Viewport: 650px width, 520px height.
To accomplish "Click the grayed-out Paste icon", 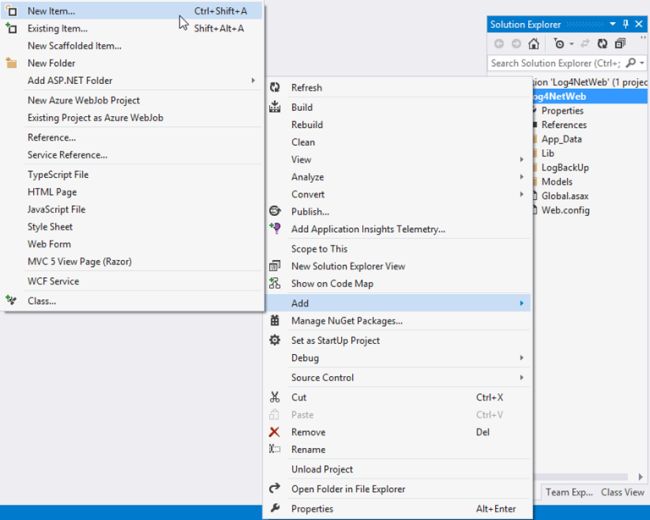I will point(274,414).
